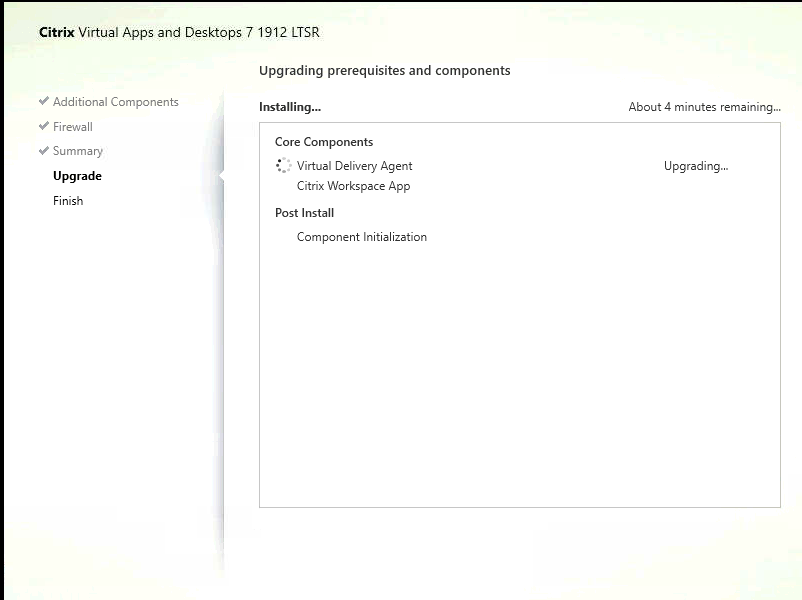Click the checkmark next to Firewall
The width and height of the screenshot is (802, 600).
point(43,125)
